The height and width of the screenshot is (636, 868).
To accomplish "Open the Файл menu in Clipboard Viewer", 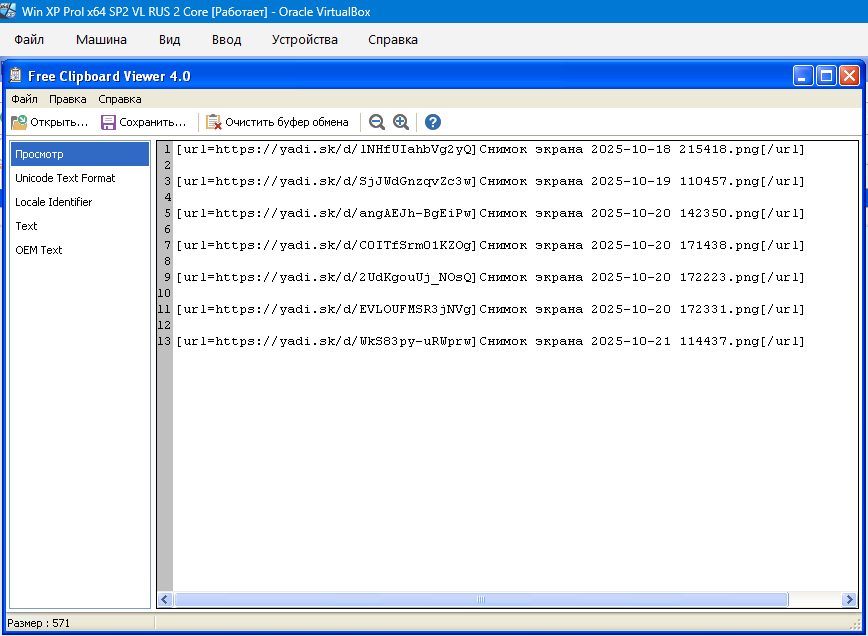I will (x=24, y=99).
